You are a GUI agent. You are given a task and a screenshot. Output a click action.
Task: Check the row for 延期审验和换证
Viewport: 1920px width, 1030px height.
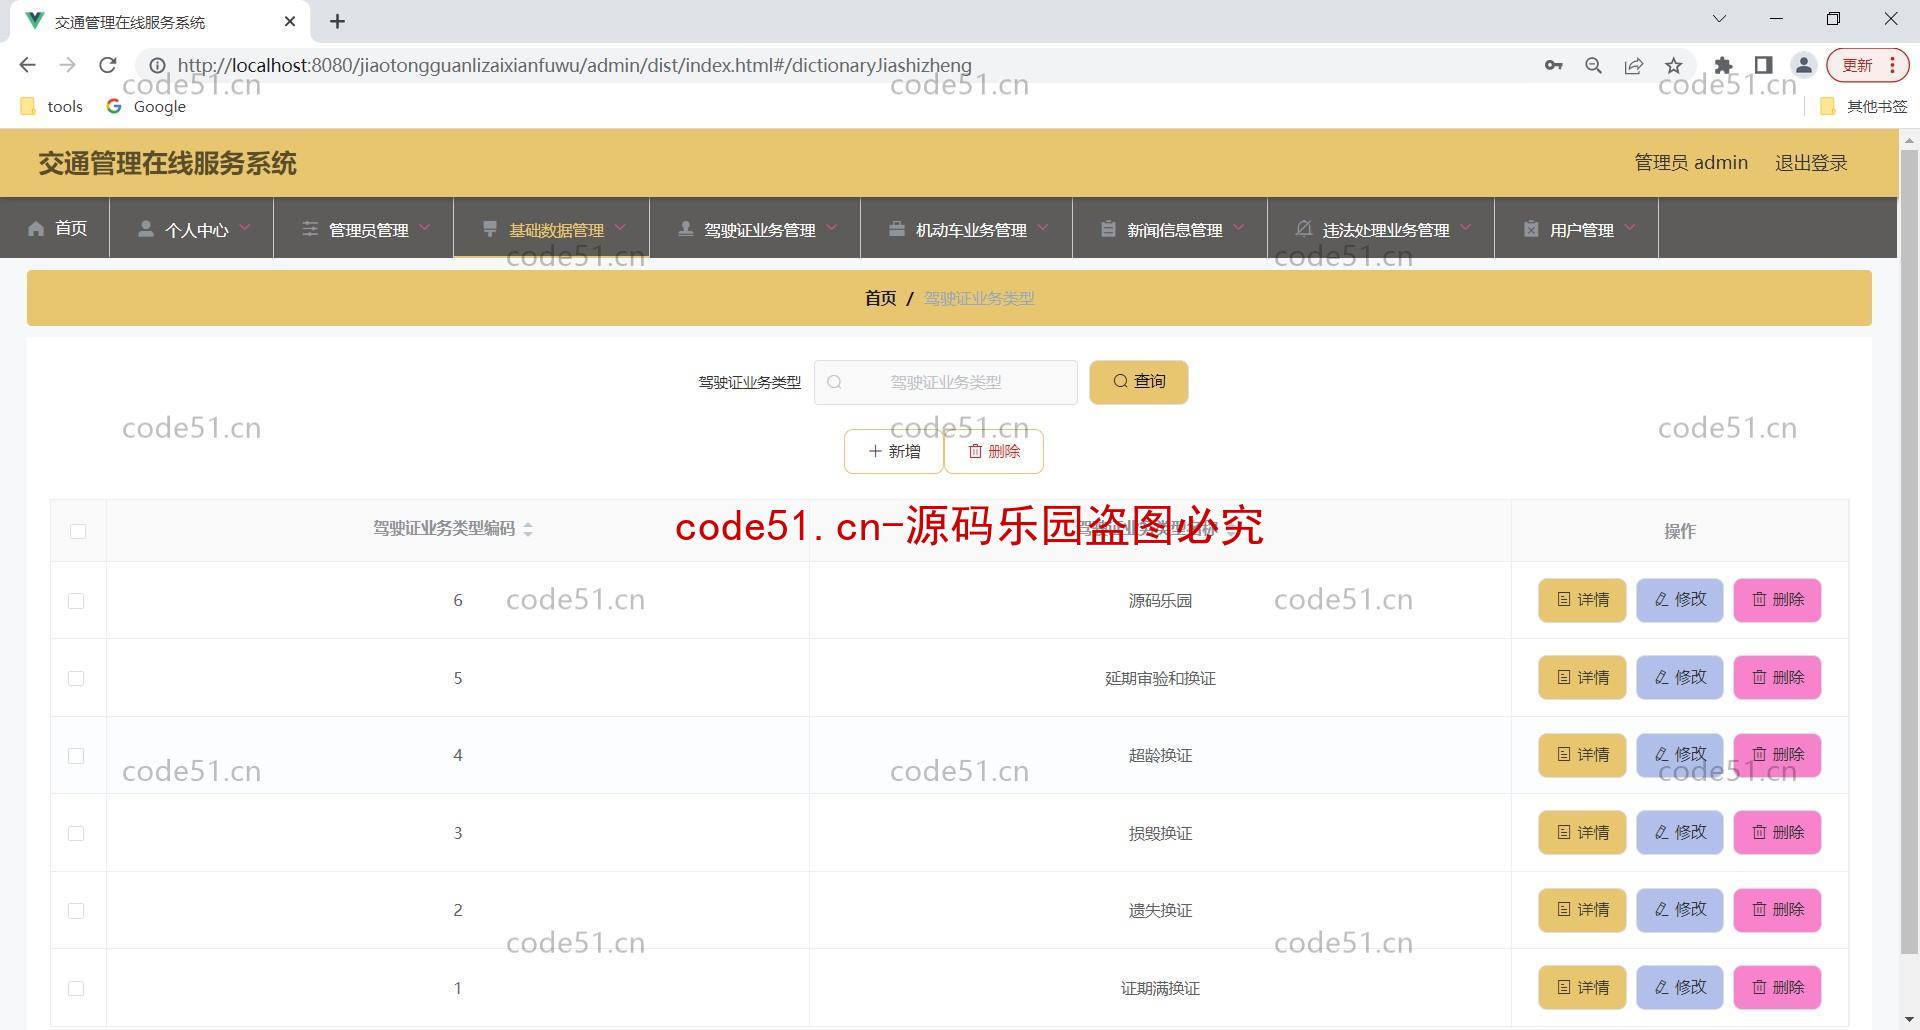76,678
